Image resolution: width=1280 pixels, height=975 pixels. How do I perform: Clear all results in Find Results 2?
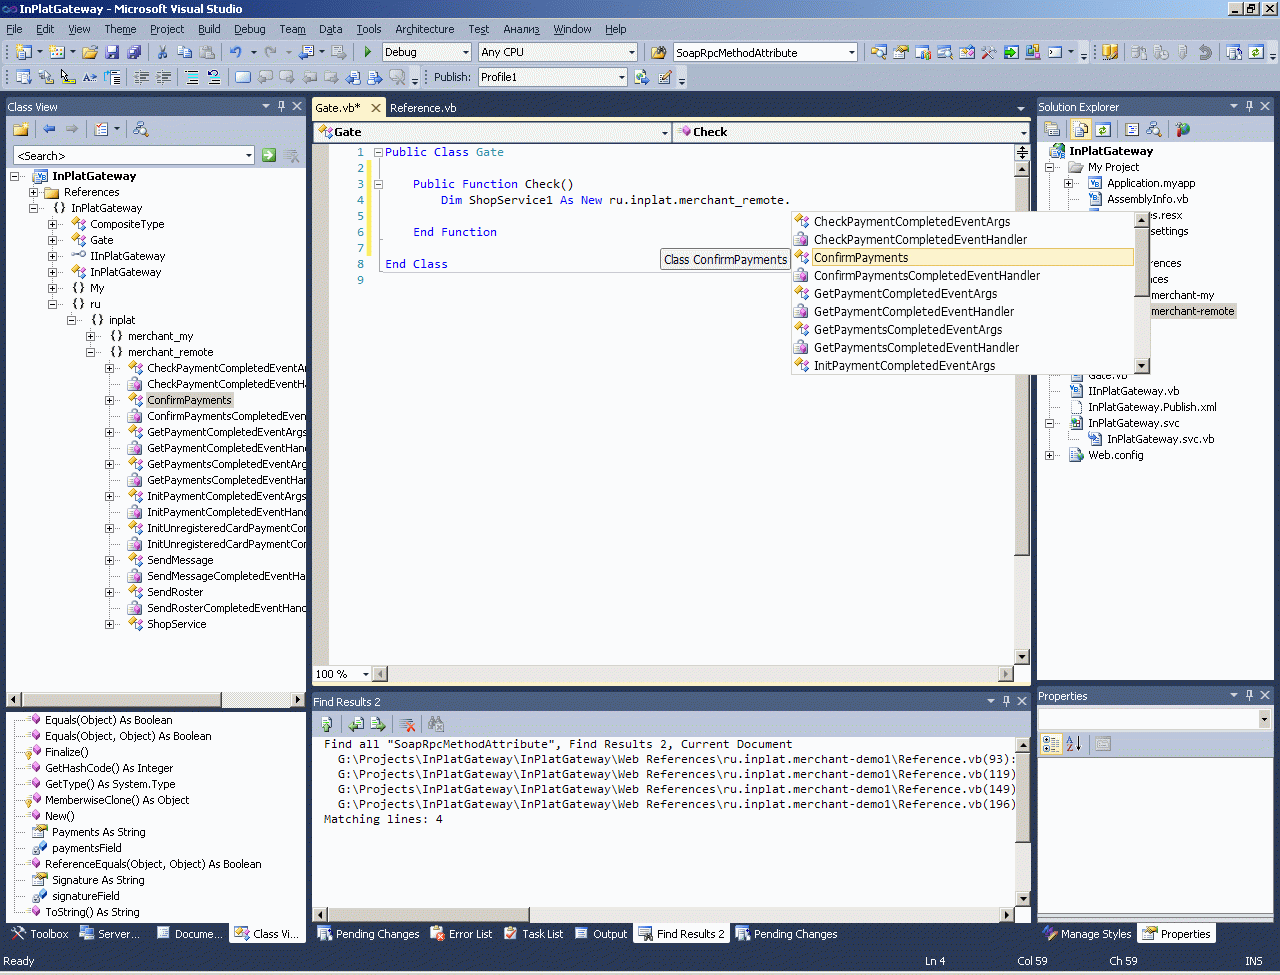(x=407, y=724)
